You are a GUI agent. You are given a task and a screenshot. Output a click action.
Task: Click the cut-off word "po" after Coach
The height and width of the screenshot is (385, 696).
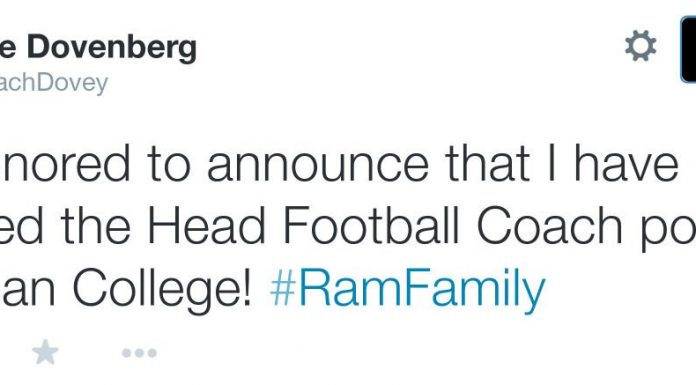coord(668,230)
